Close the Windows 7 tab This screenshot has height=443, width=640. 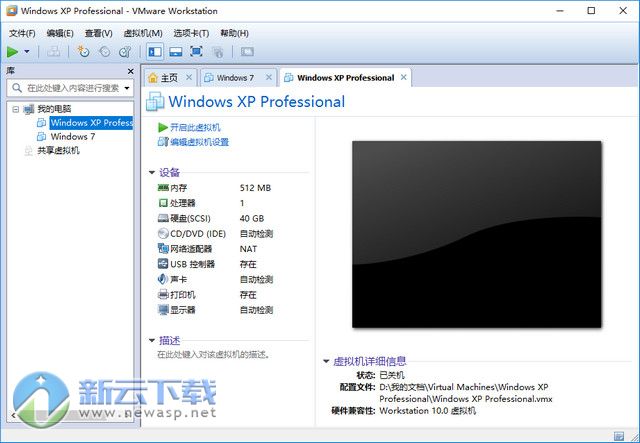[x=269, y=77]
